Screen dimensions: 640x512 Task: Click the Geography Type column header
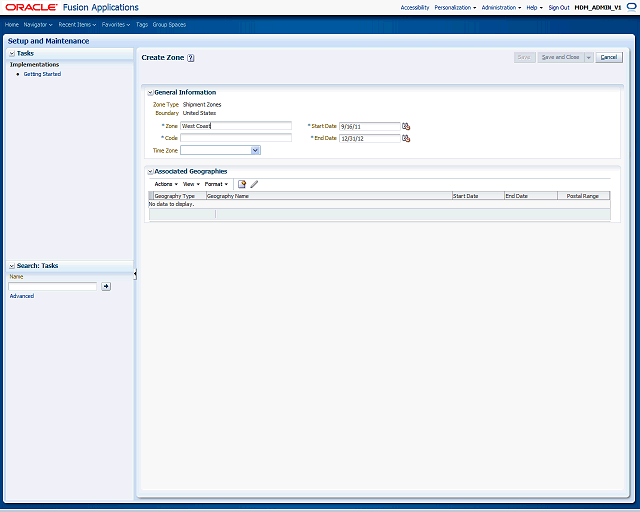tap(180, 196)
